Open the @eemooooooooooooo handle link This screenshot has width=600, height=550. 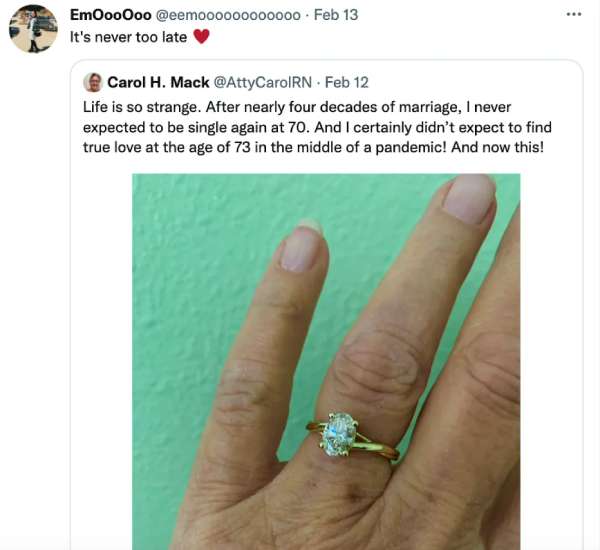coord(228,15)
